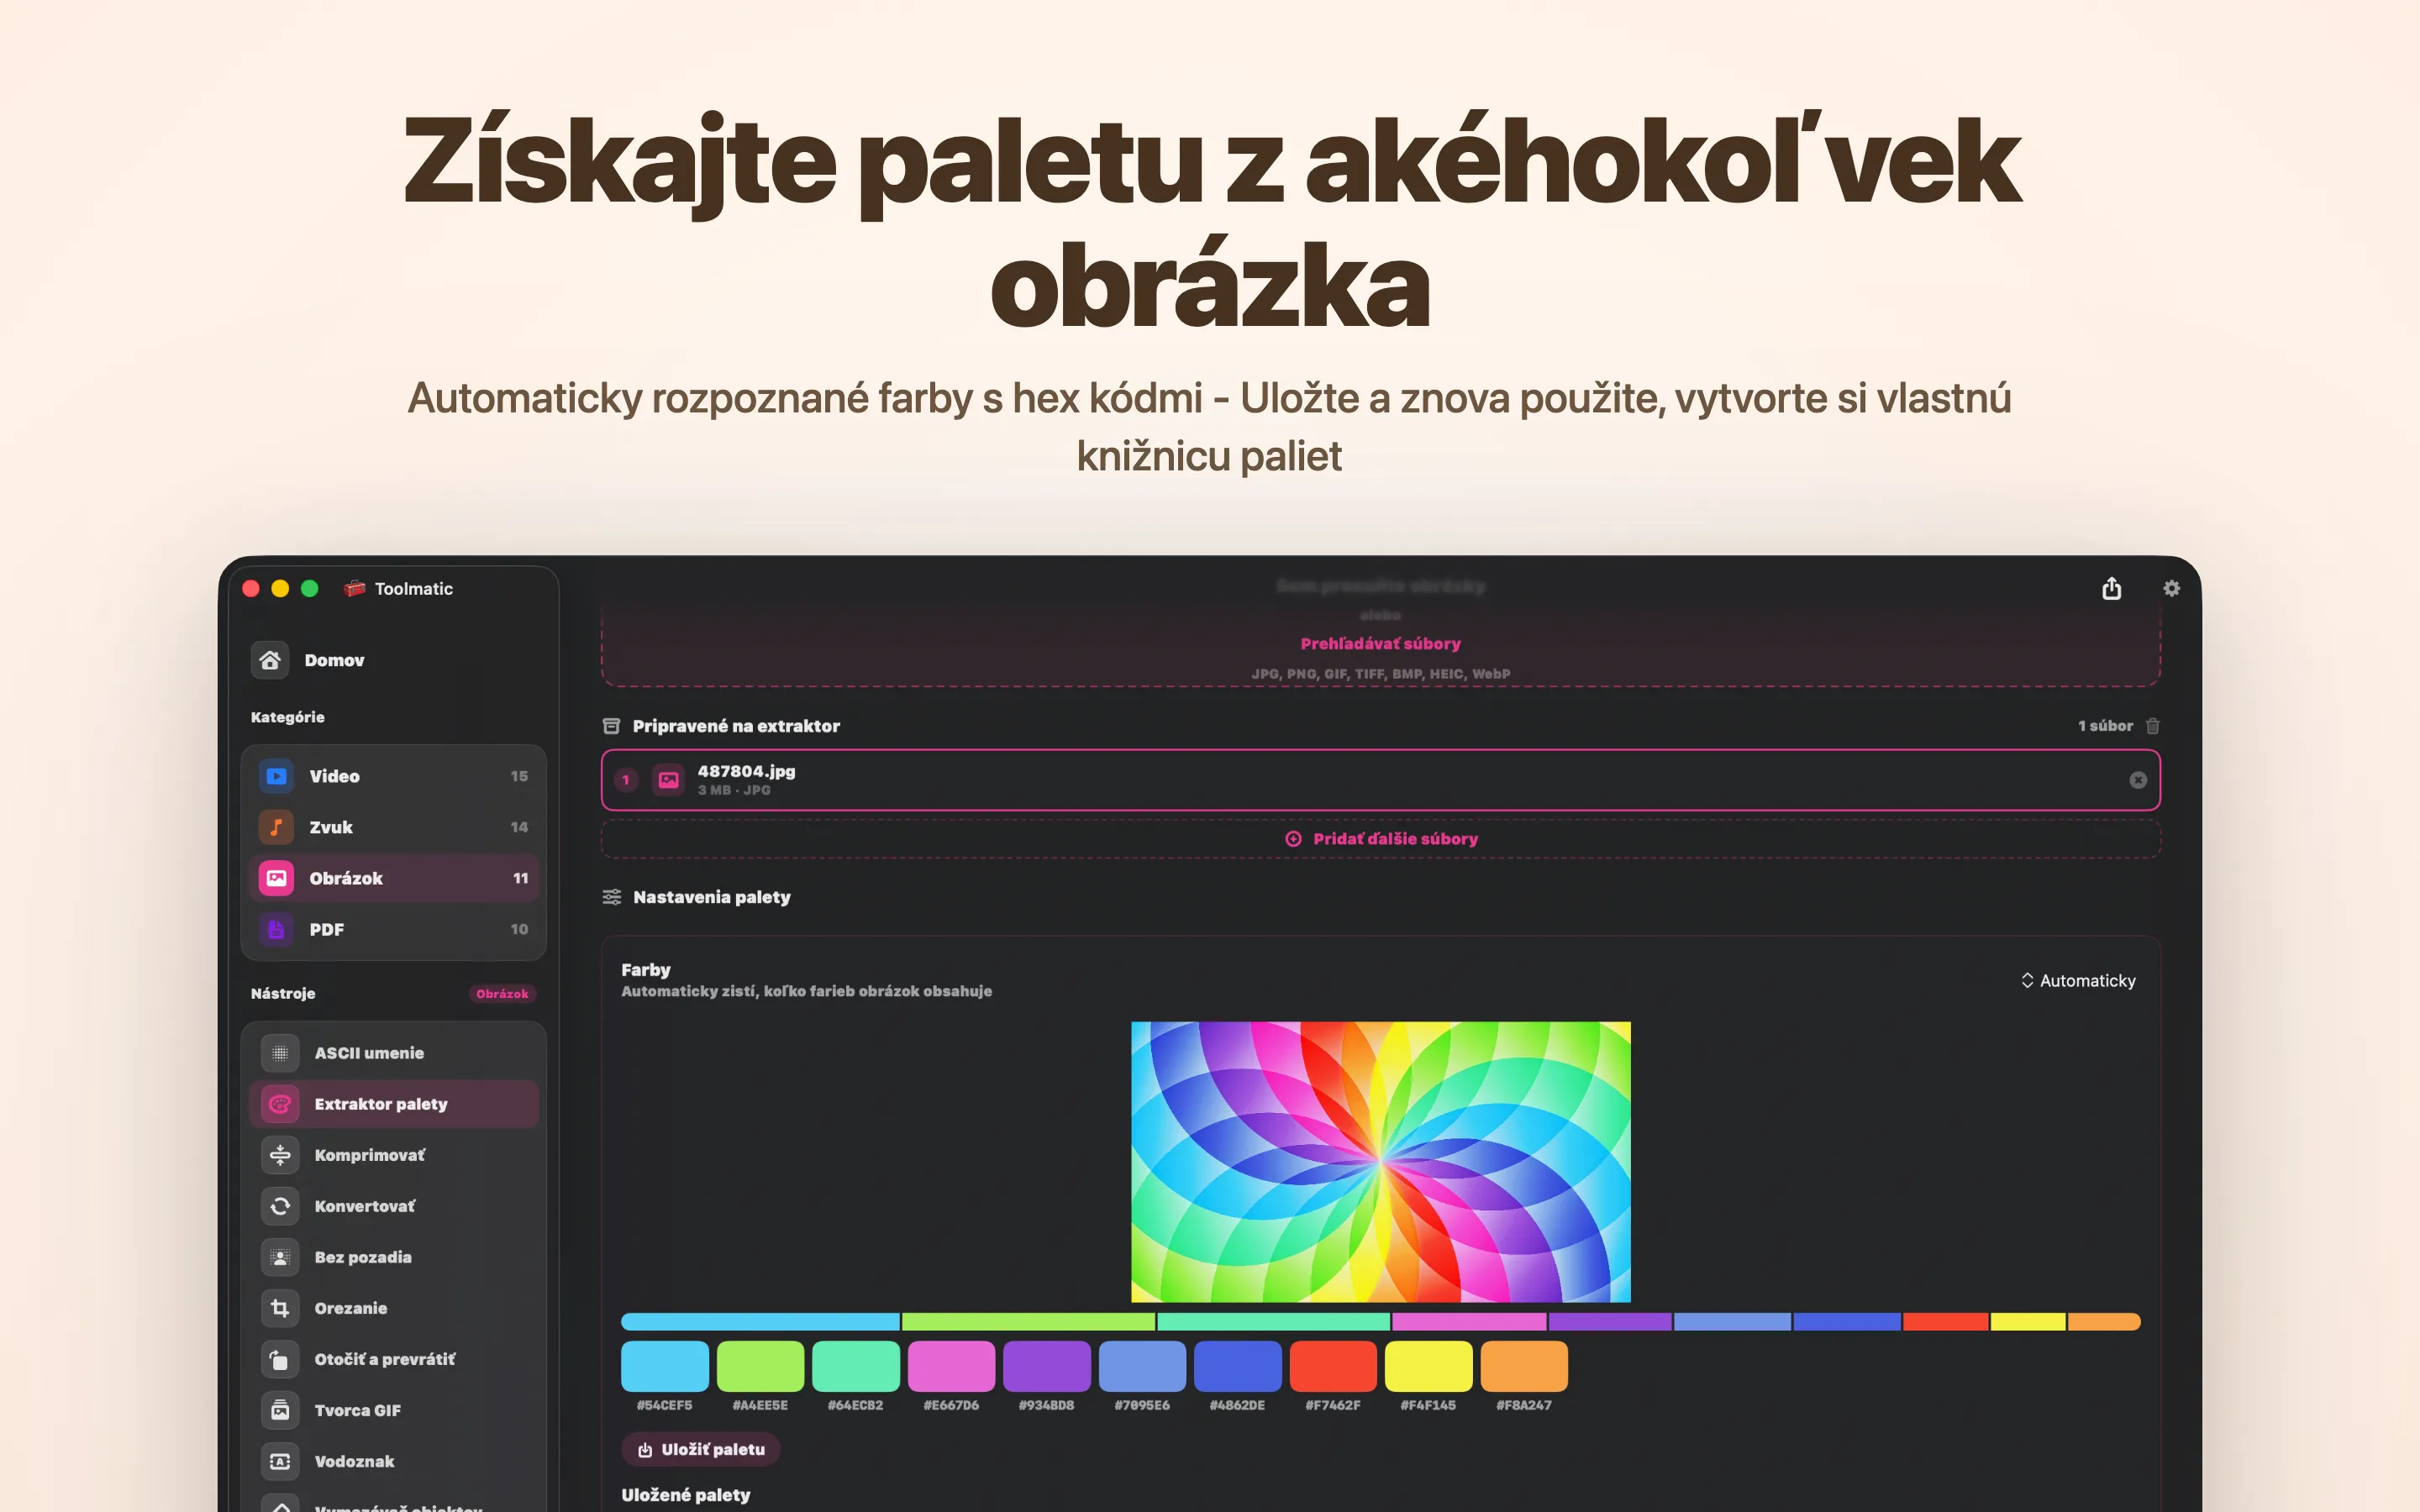Select the orange #F8A247 swatch
2420x1512 pixels.
[x=1524, y=1366]
